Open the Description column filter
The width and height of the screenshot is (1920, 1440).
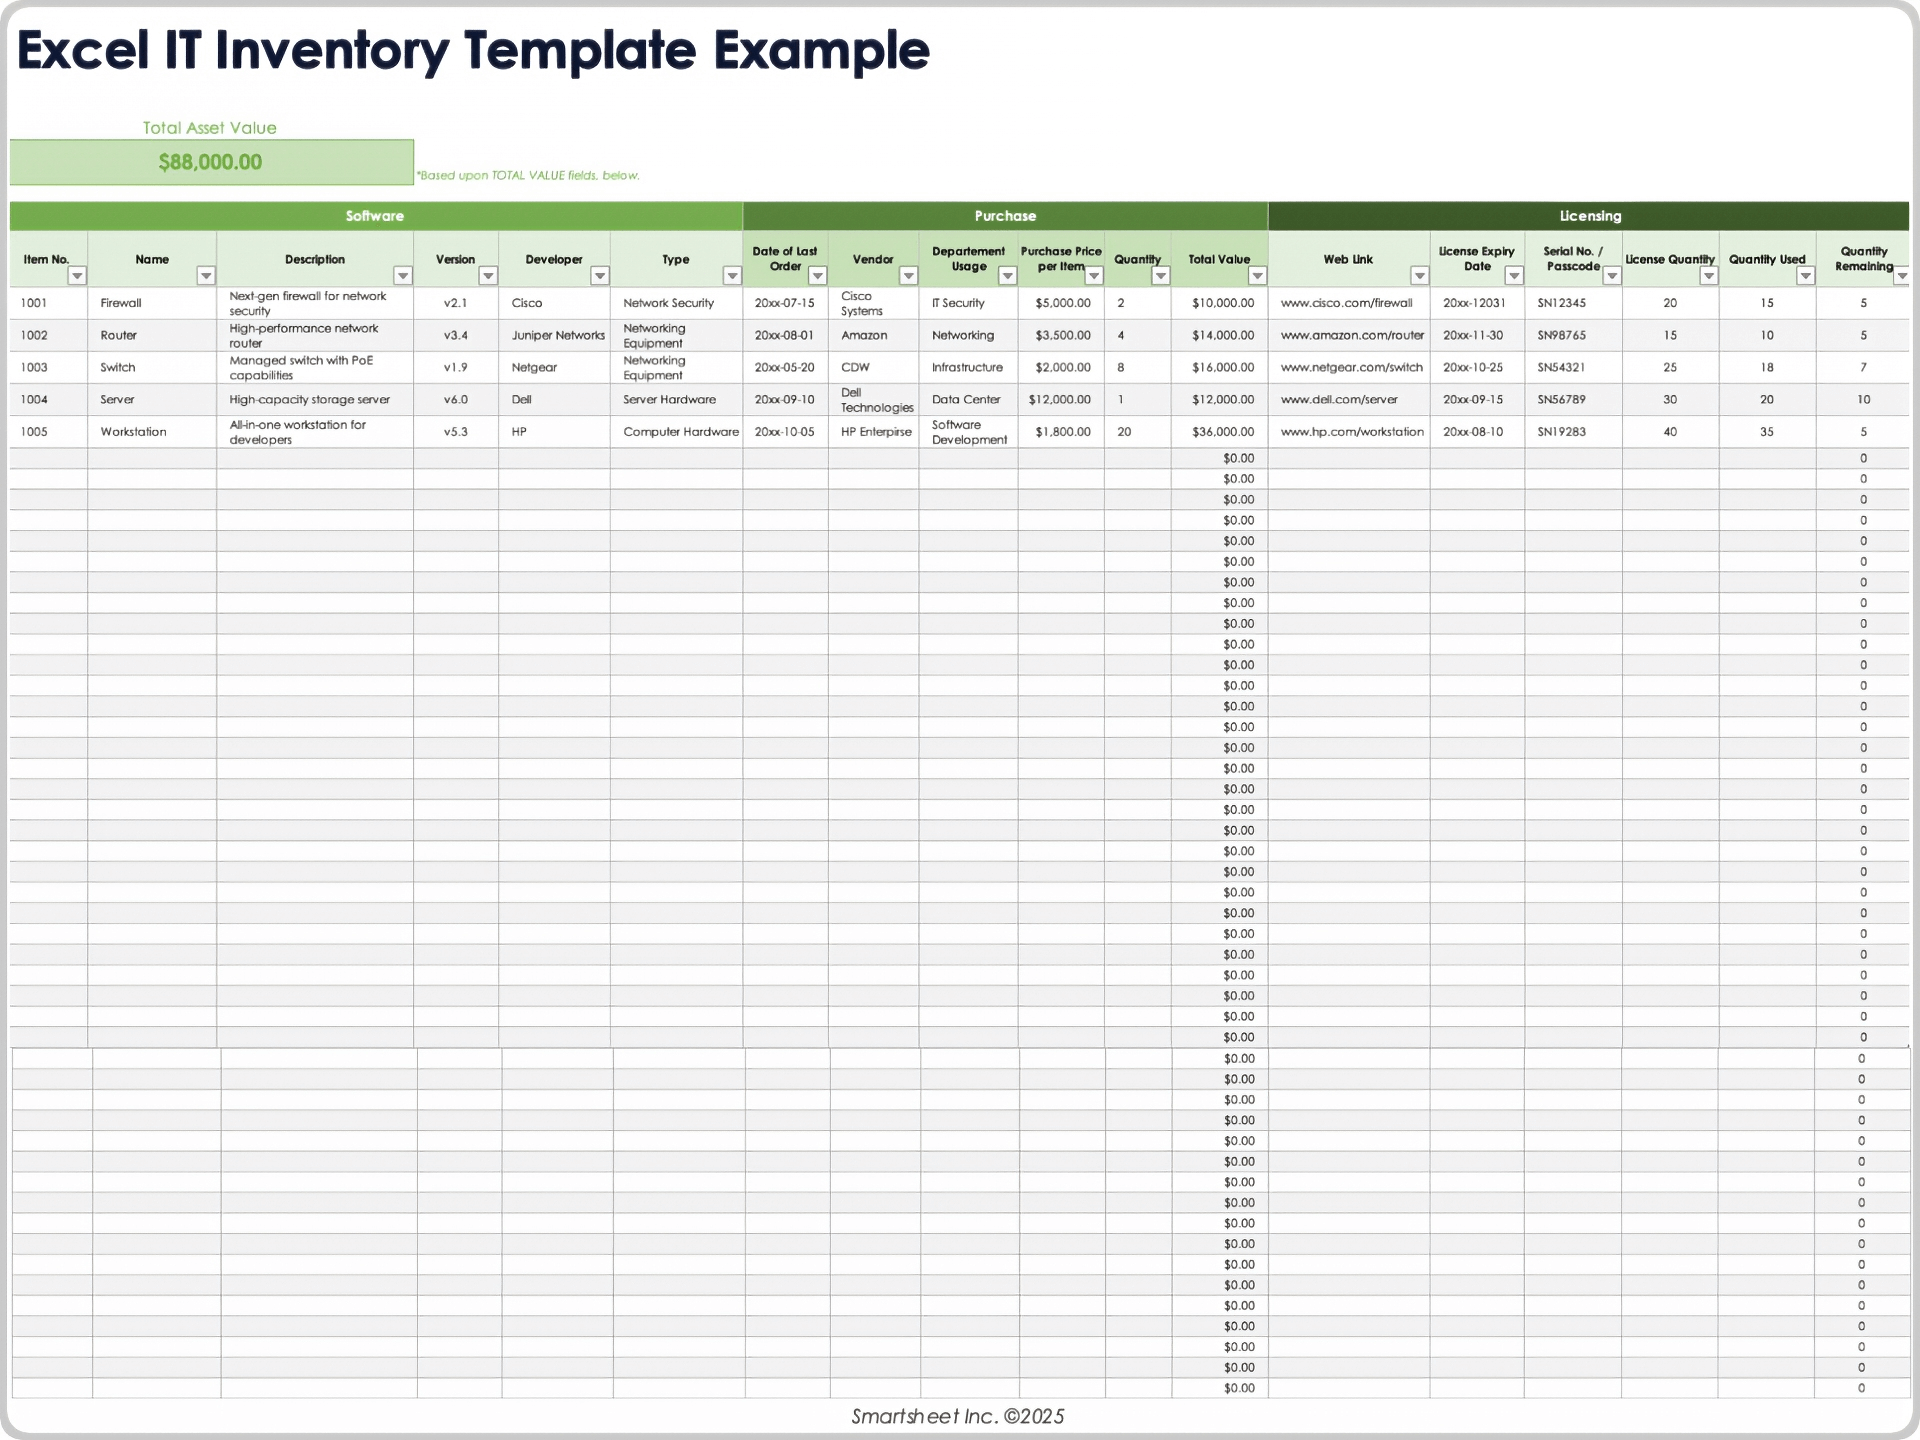coord(403,276)
